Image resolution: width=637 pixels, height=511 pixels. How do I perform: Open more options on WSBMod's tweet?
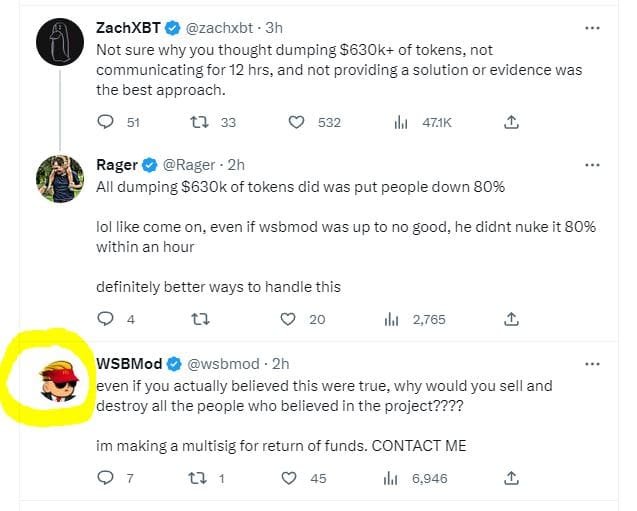pyautogui.click(x=593, y=363)
